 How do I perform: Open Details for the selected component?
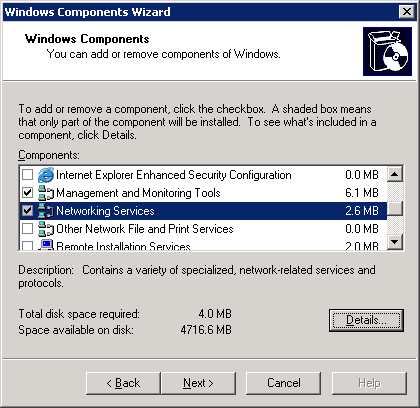tap(366, 320)
